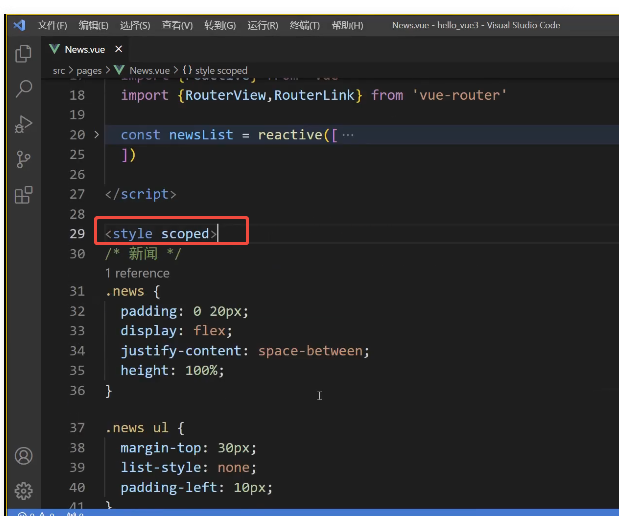Click line number 20 in gutter
This screenshot has height=516, width=619.
point(77,135)
